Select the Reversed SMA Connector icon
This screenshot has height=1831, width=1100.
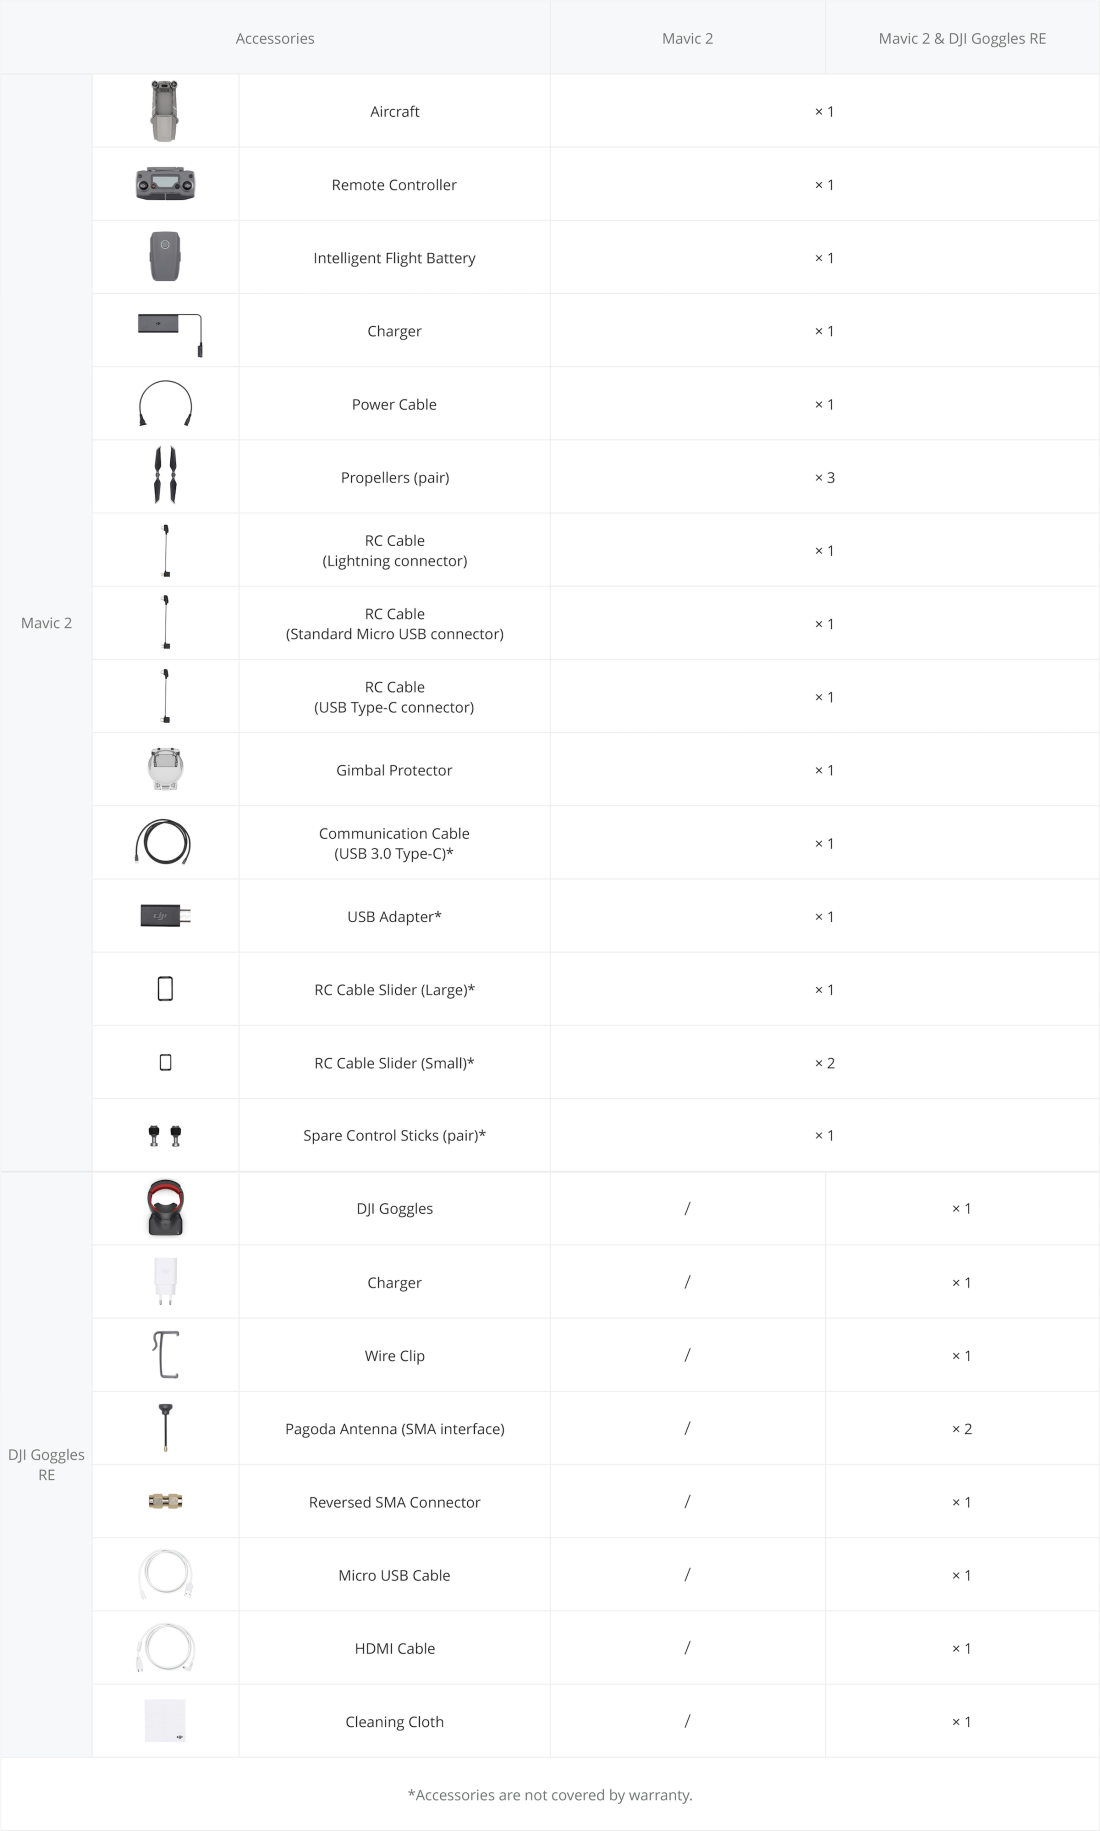165,1501
